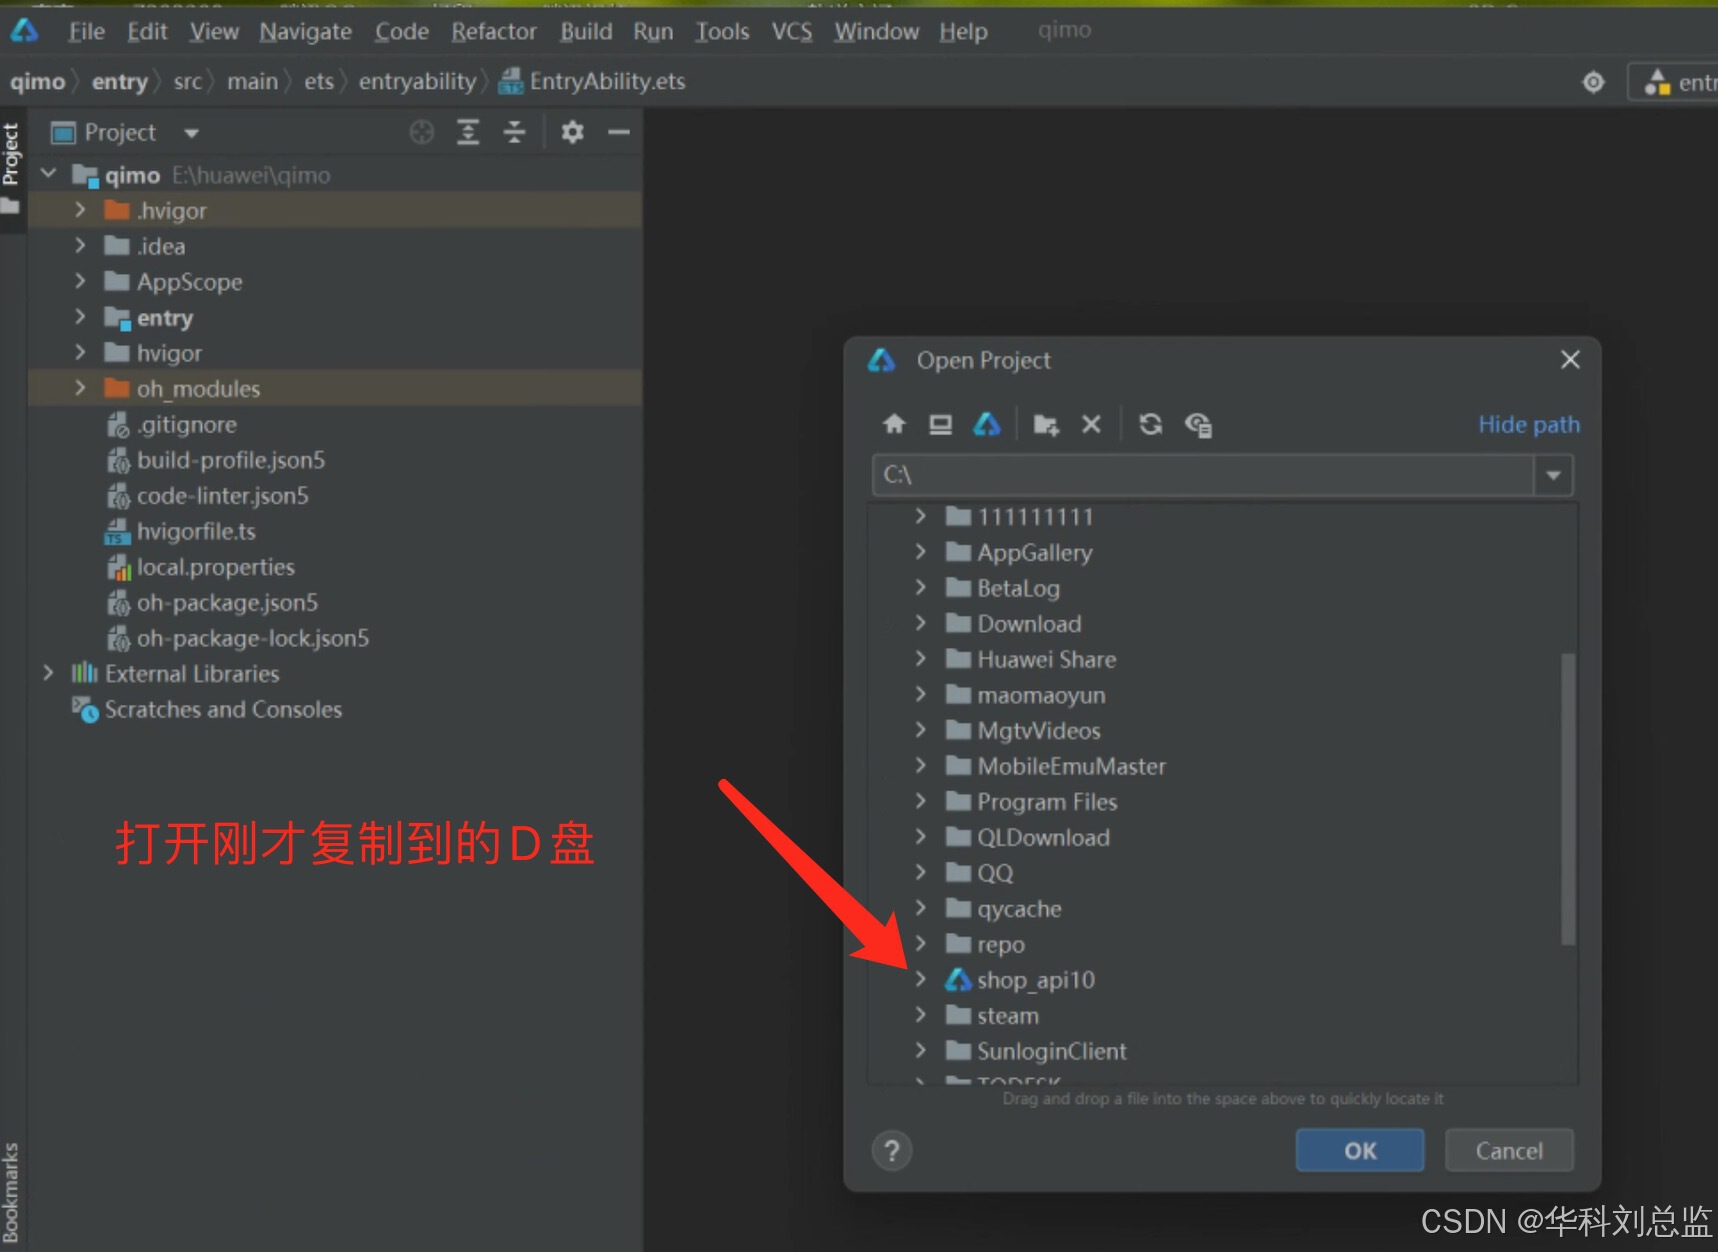Open the Build menu
Screen dimensions: 1718x1252
click(x=586, y=32)
